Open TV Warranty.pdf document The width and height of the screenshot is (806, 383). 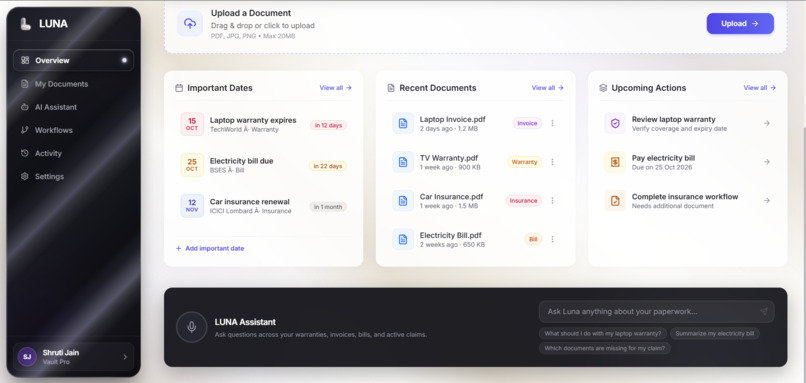click(449, 158)
